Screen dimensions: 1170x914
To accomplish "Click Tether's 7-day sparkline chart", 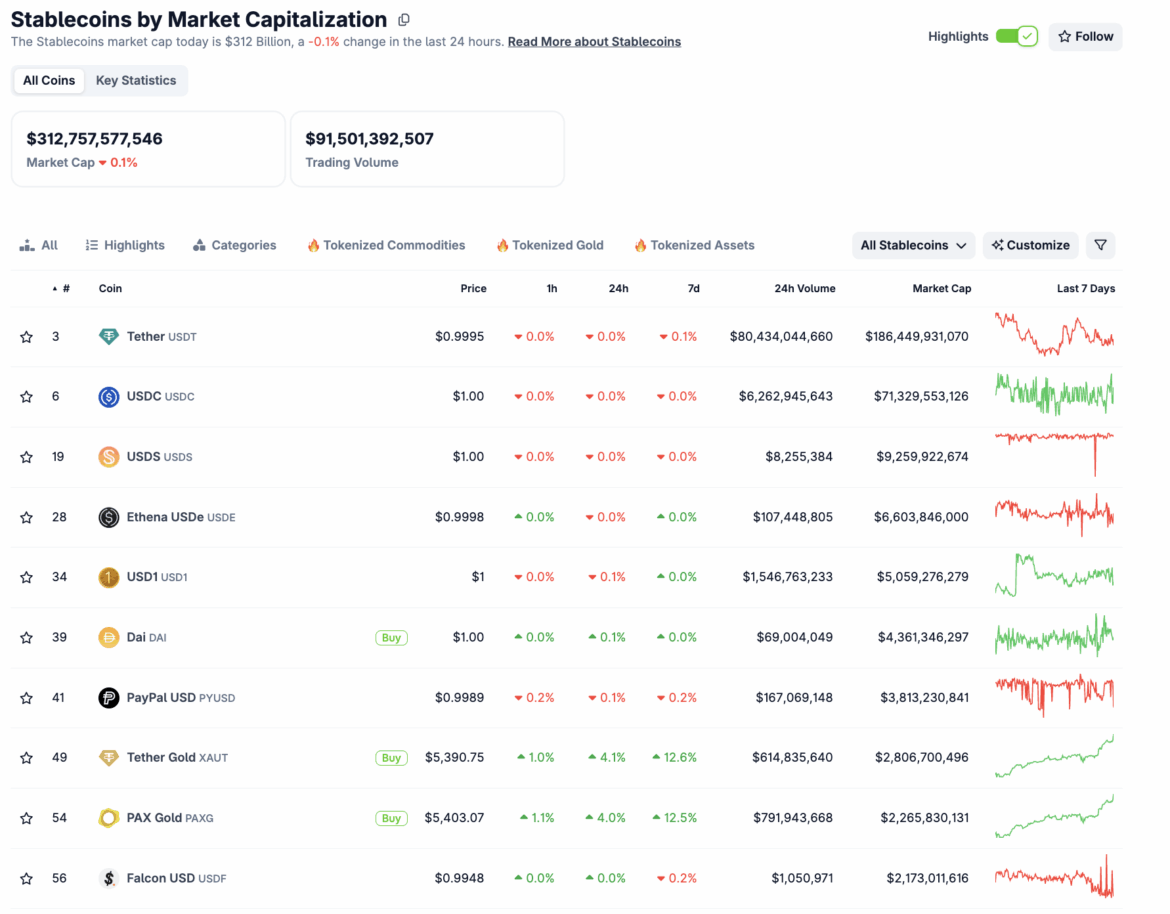I will 1053,336.
